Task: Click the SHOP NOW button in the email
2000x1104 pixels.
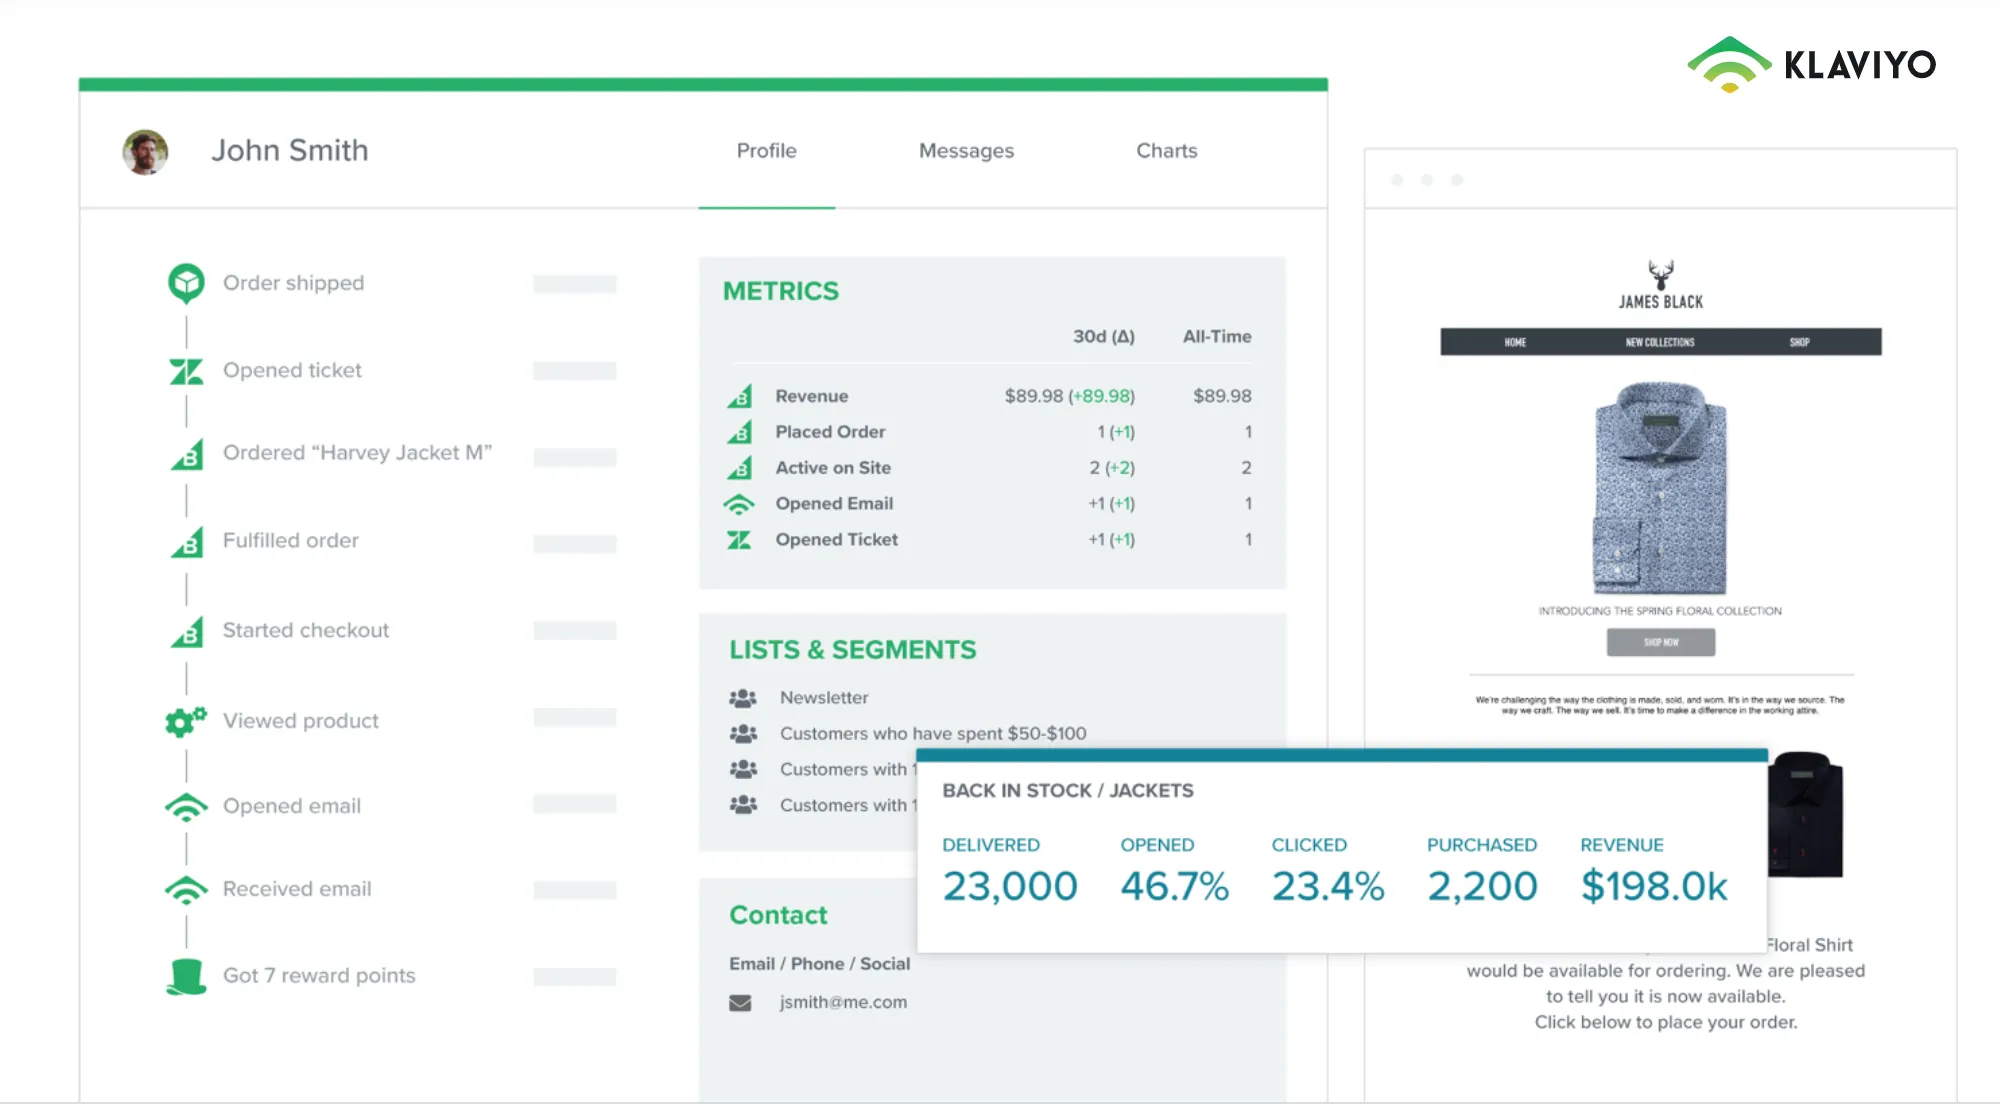Action: (1661, 642)
